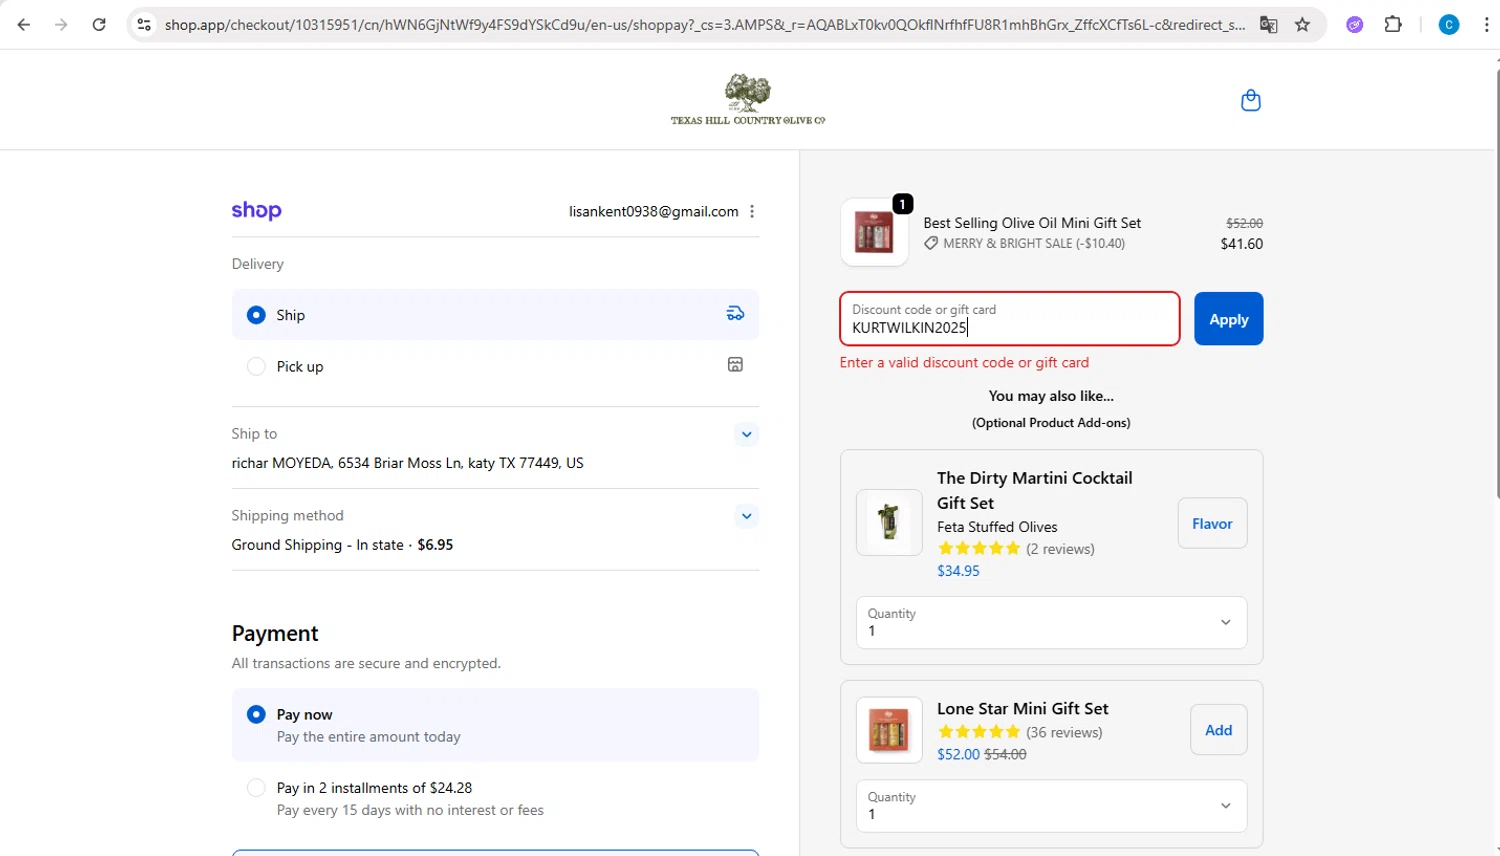1500x856 pixels.
Task: Click the invalid discount code error message
Action: [964, 362]
